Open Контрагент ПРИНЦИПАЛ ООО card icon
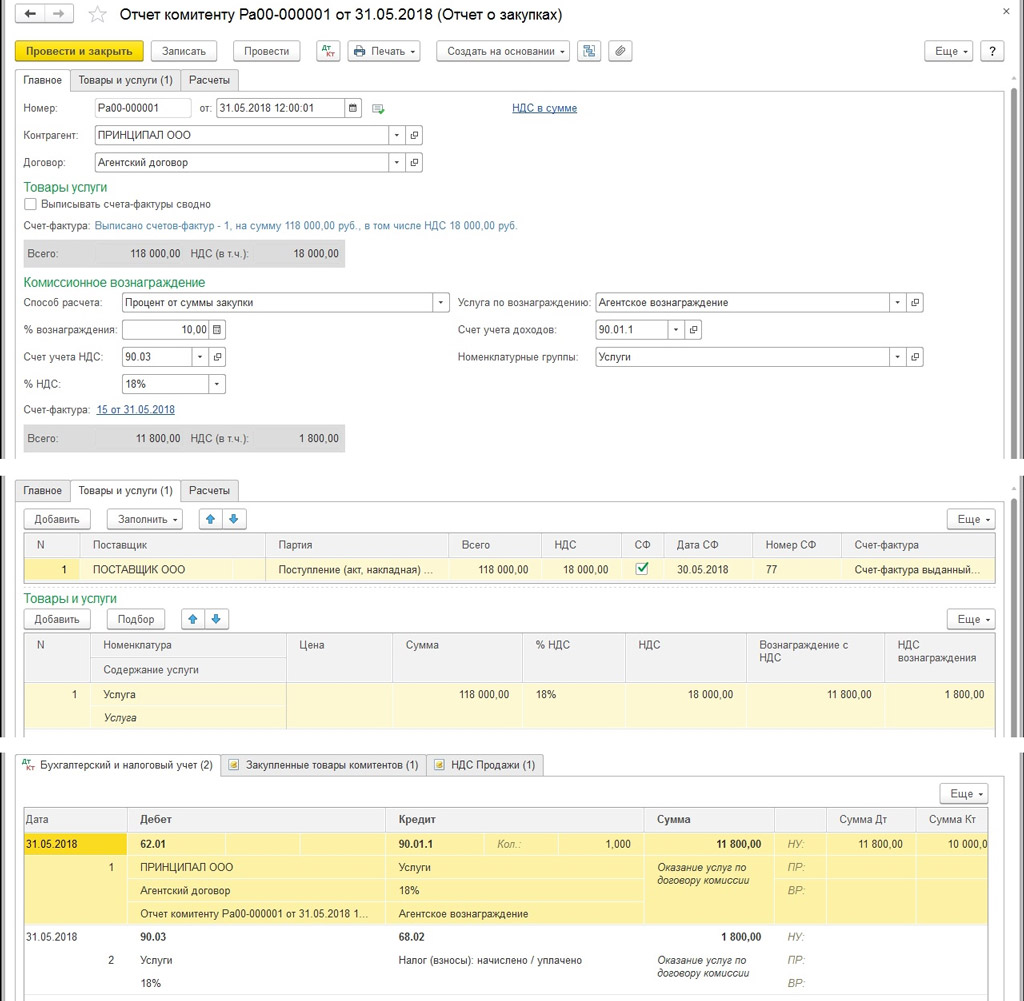Viewport: 1024px width, 1001px height. click(414, 135)
